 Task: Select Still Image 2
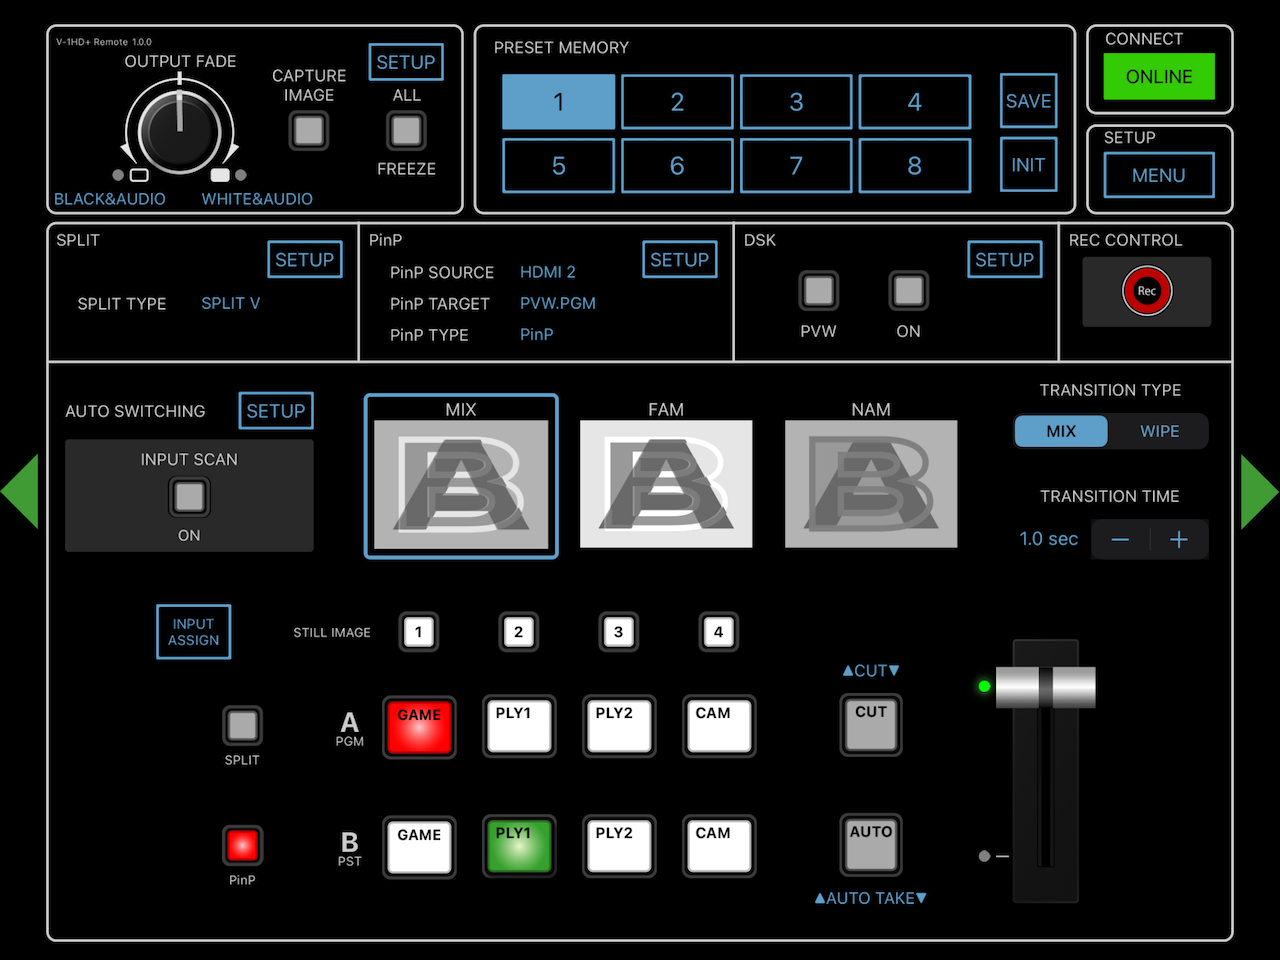pos(518,632)
